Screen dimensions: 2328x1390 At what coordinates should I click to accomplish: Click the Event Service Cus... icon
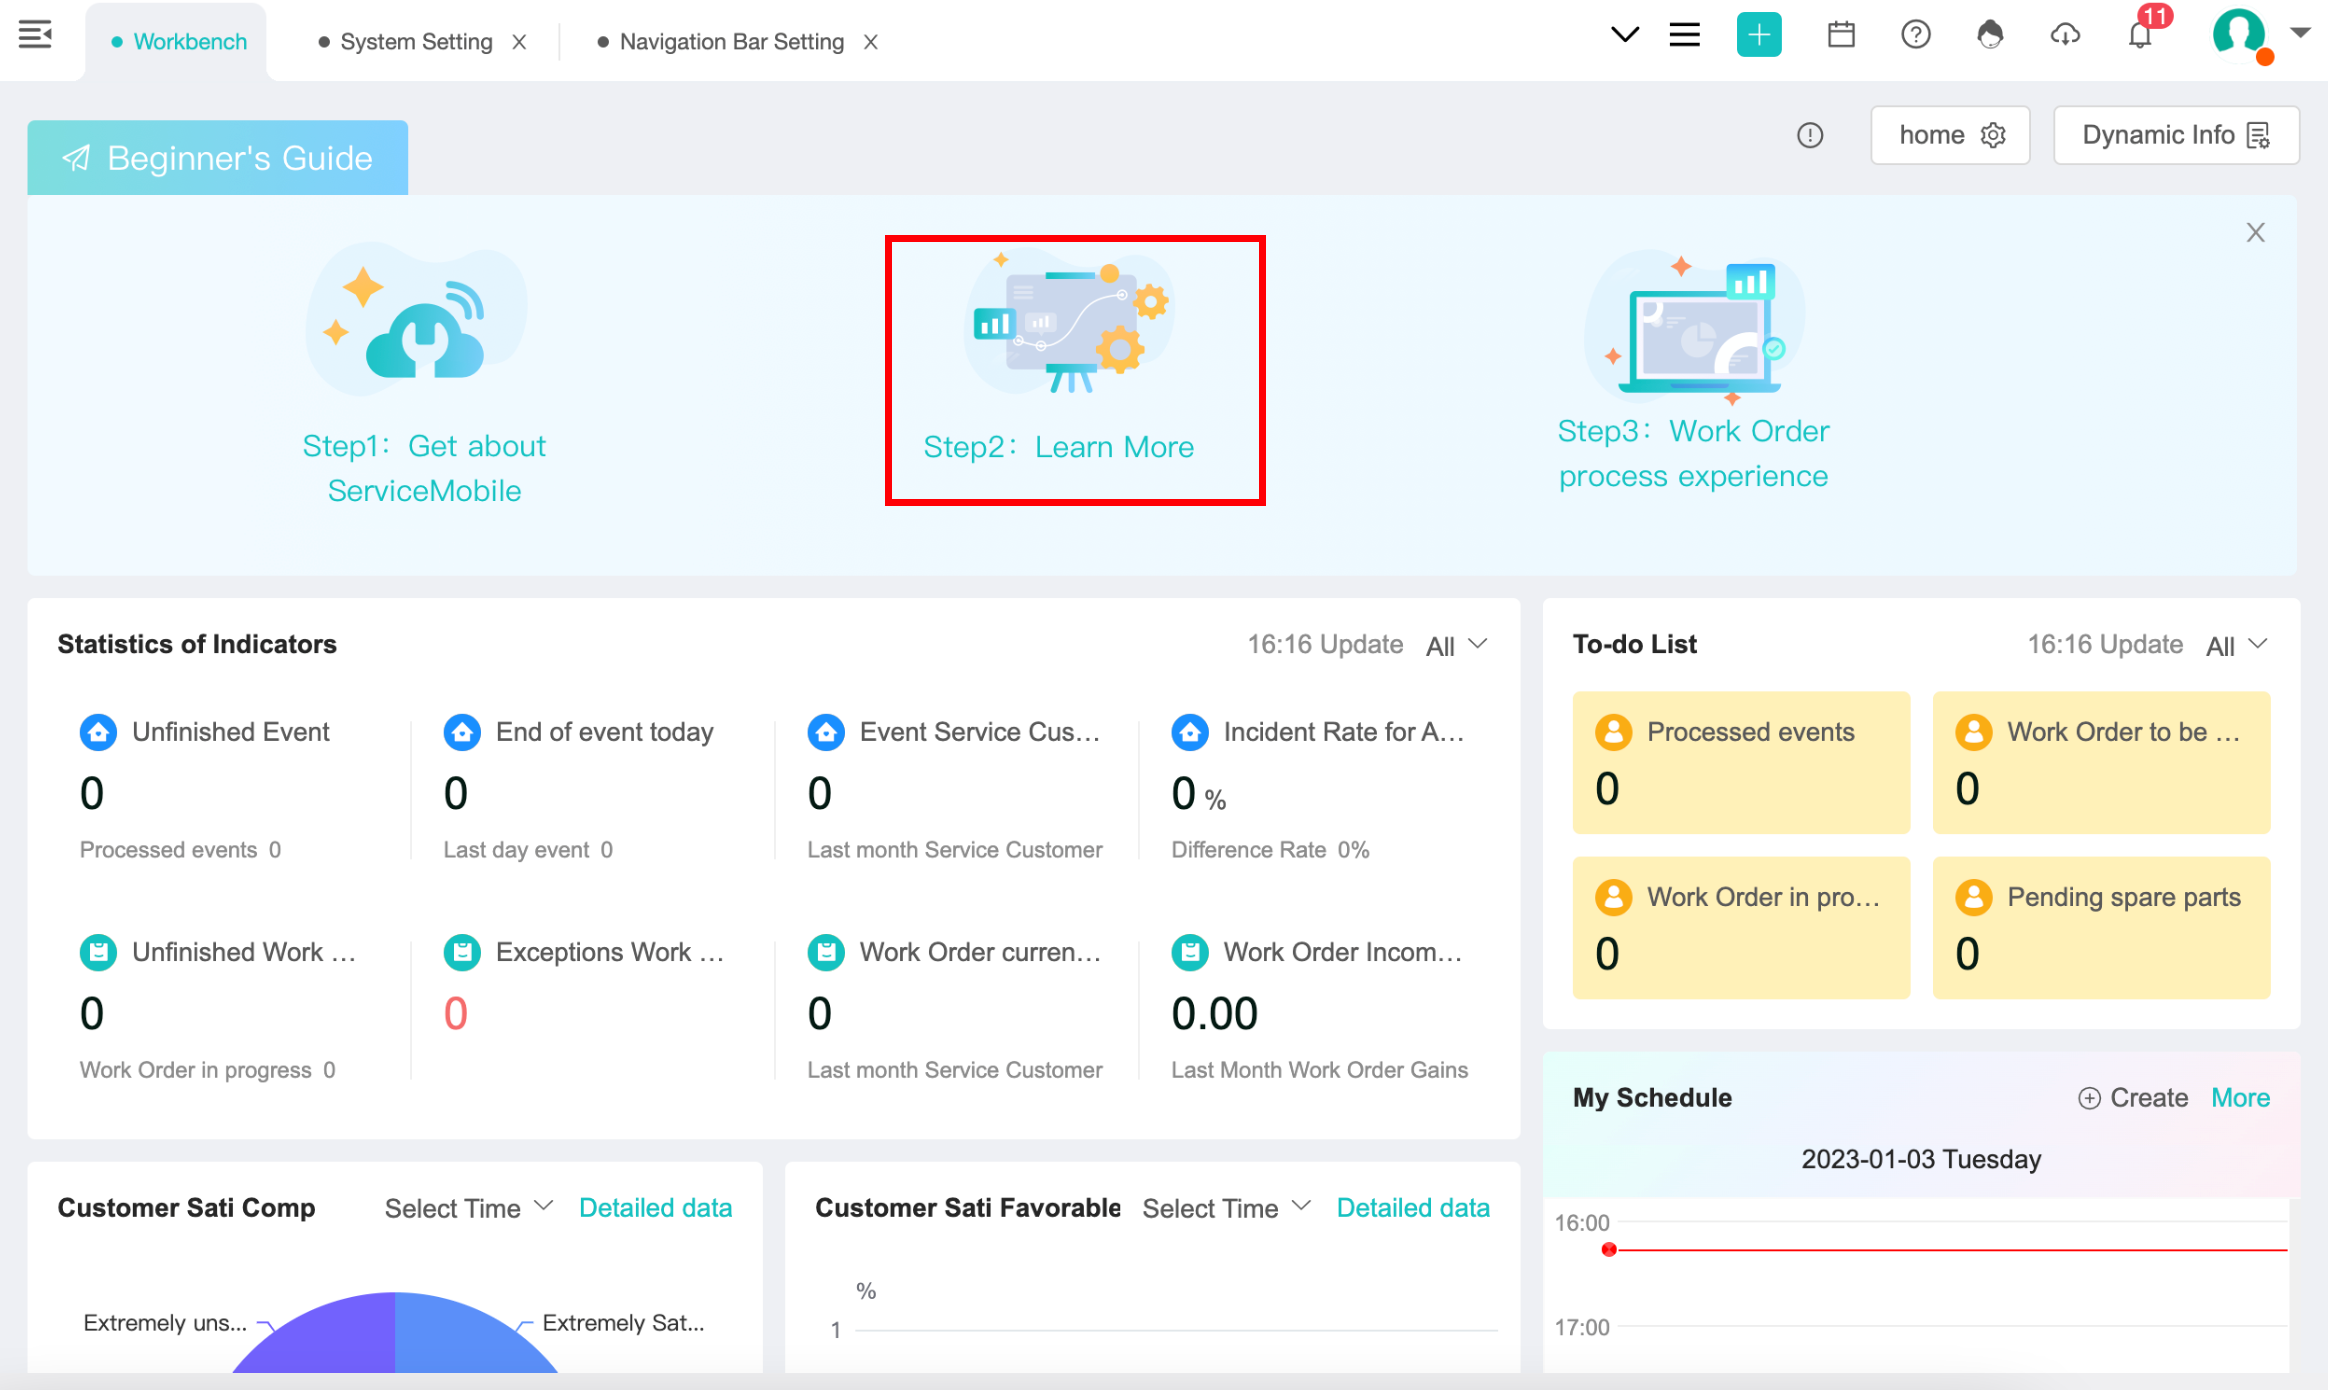coord(826,733)
